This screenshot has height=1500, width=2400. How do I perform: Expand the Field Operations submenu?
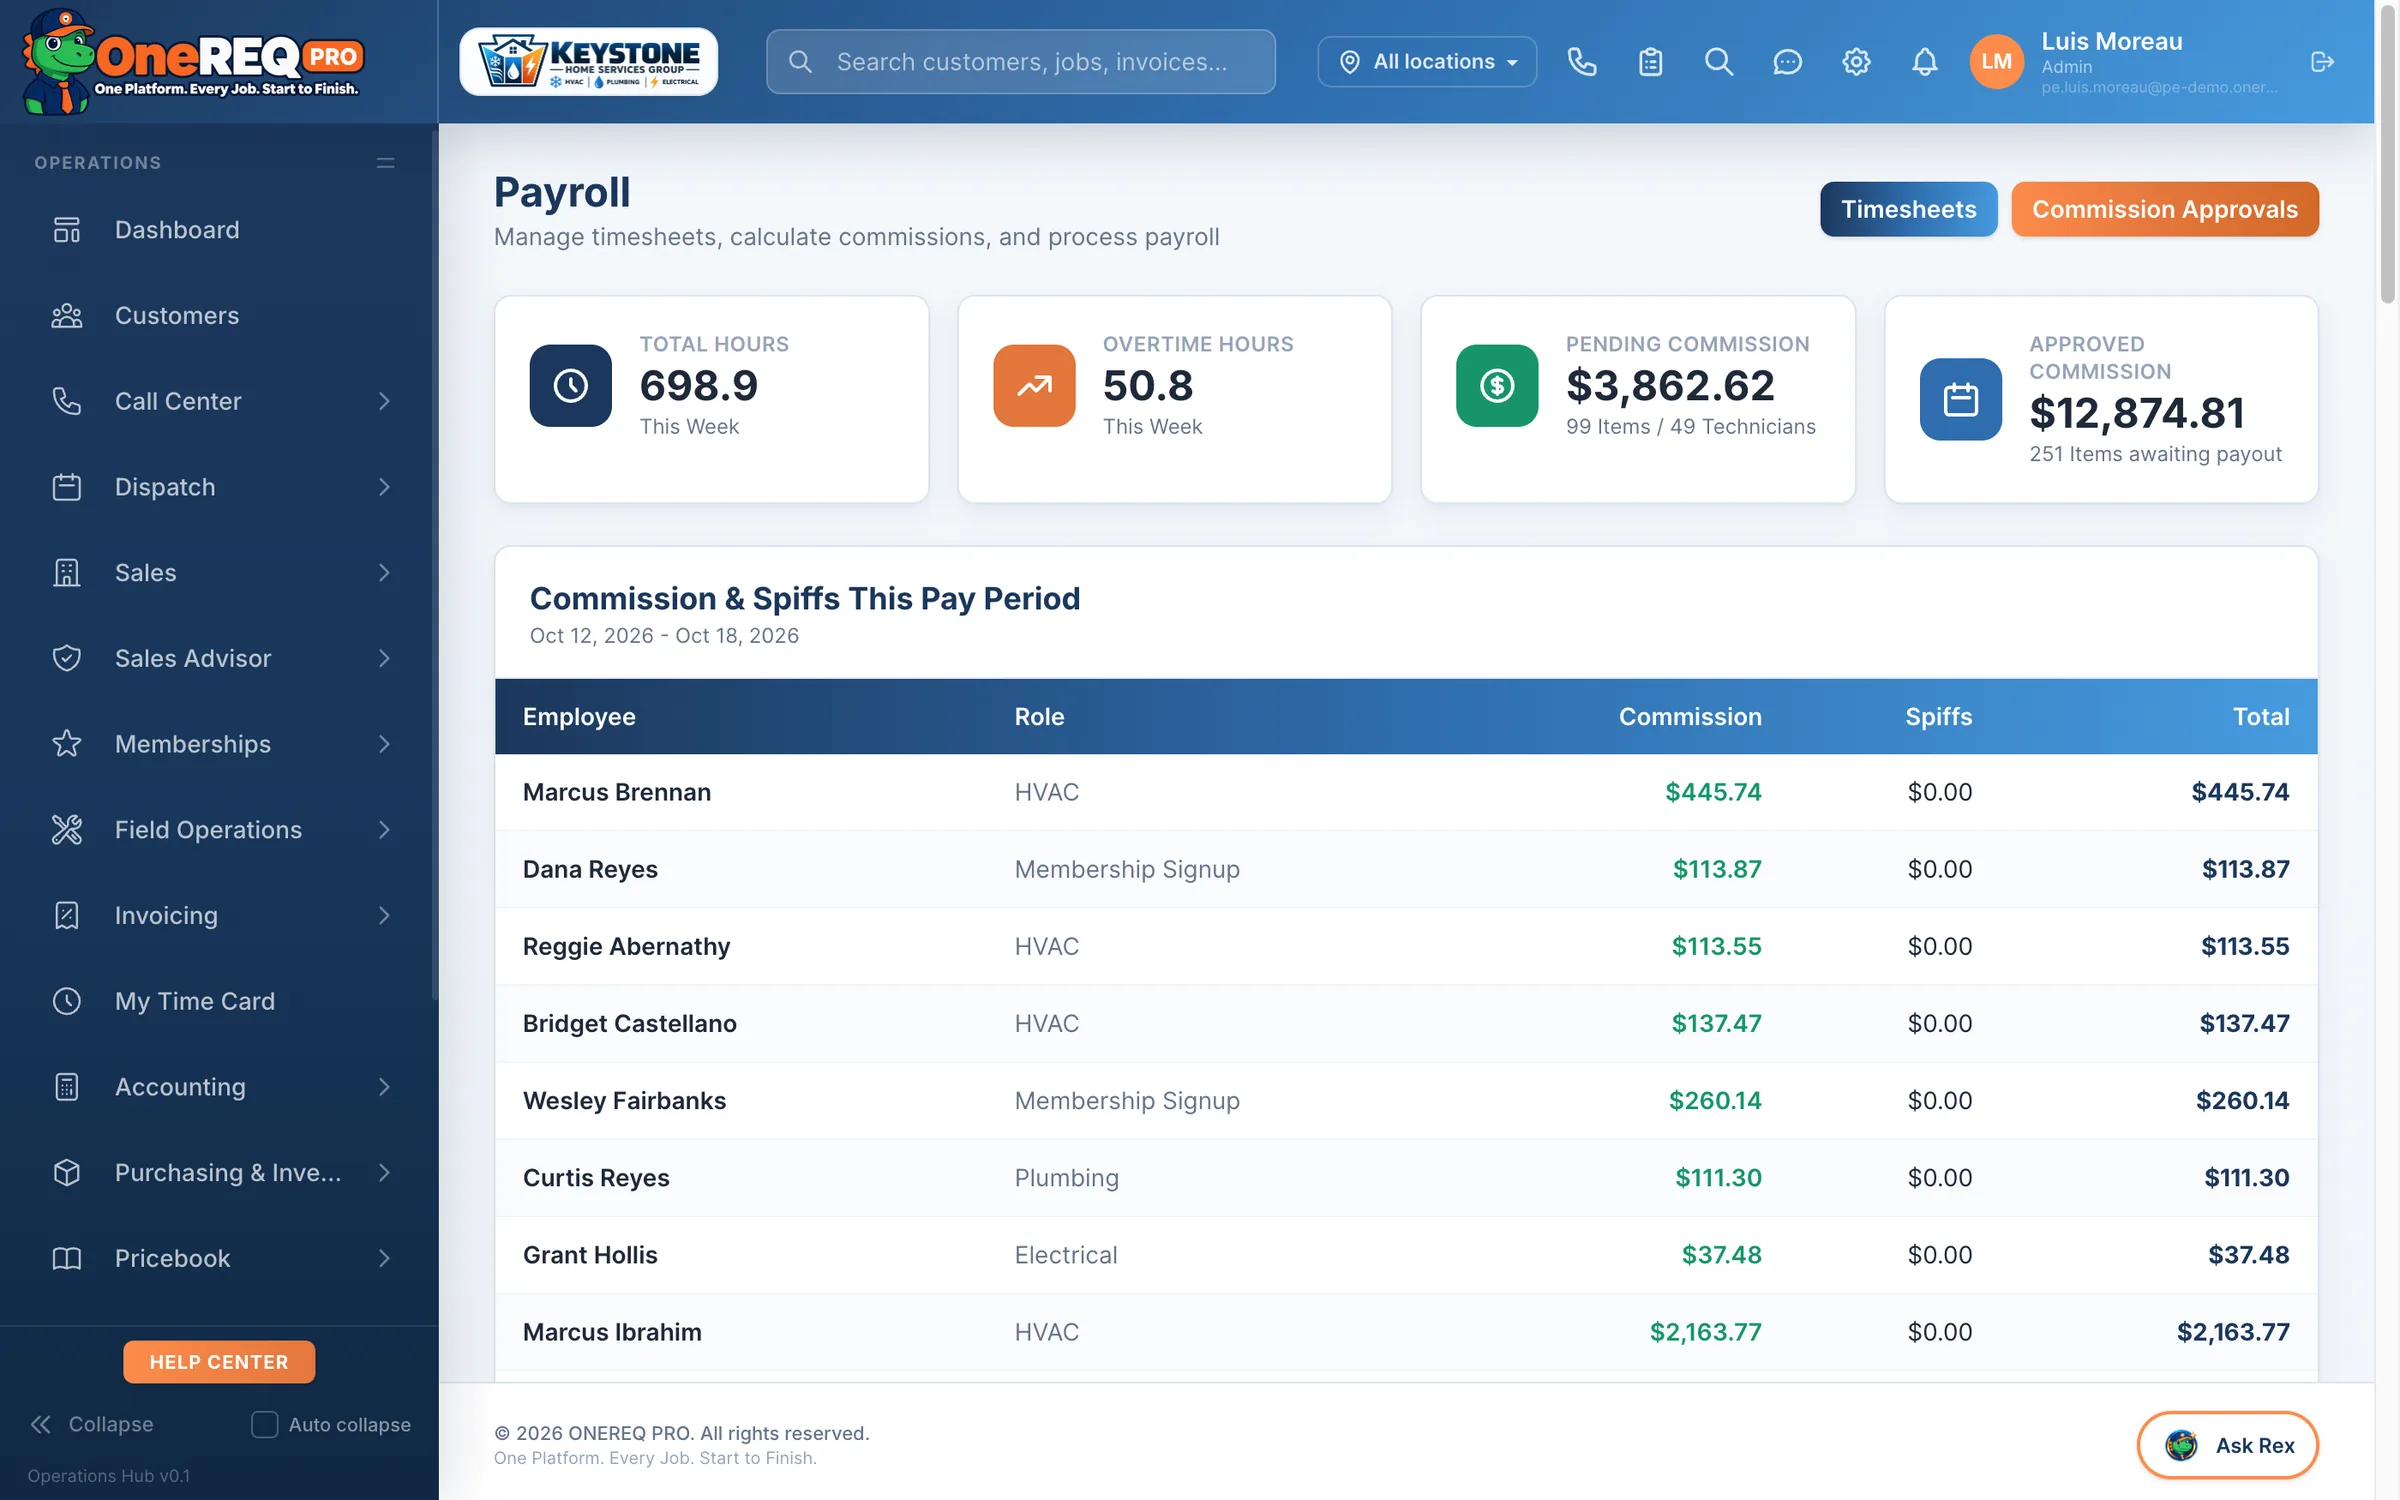(384, 830)
